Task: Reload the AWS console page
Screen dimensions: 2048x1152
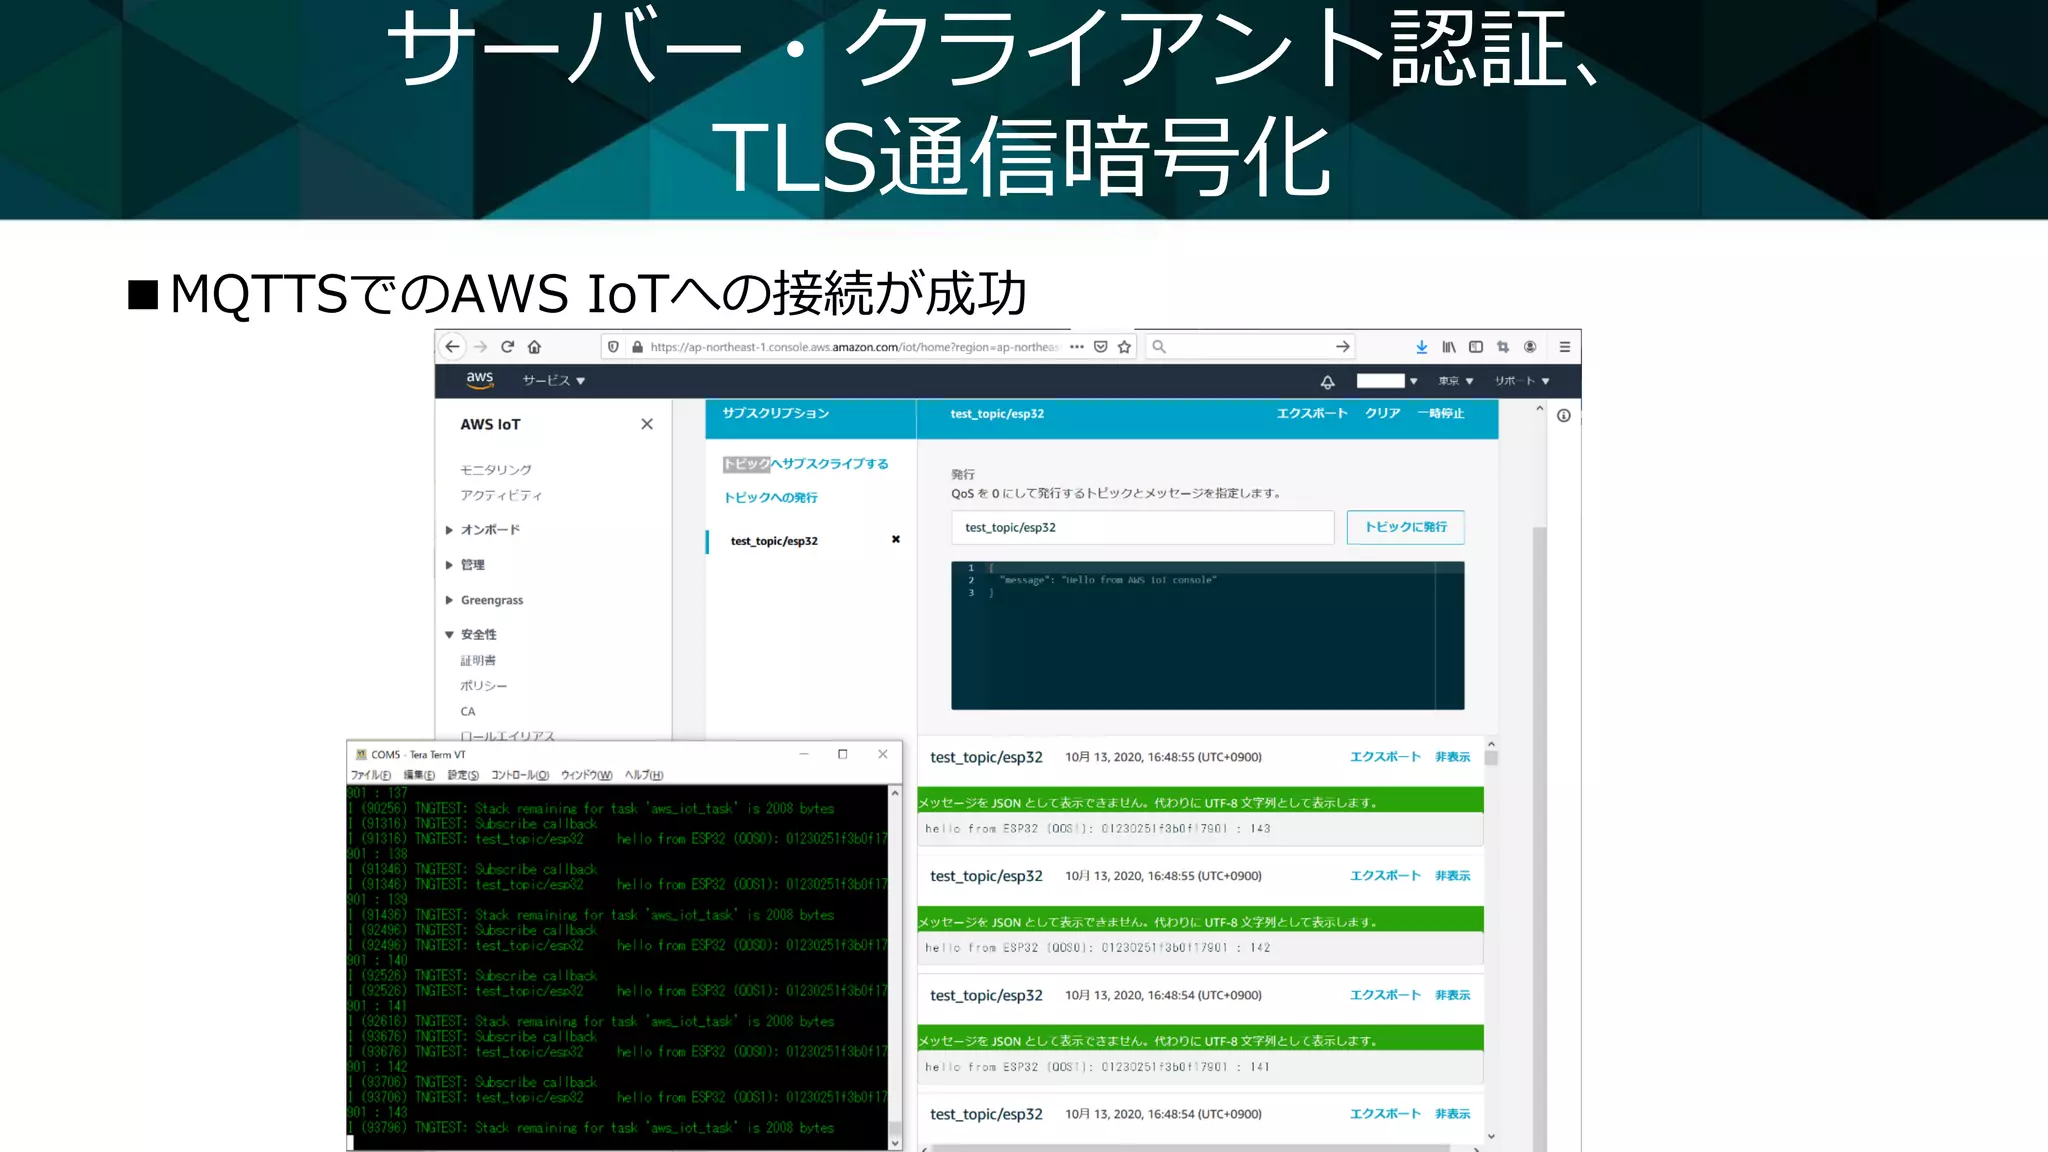Action: pos(508,347)
